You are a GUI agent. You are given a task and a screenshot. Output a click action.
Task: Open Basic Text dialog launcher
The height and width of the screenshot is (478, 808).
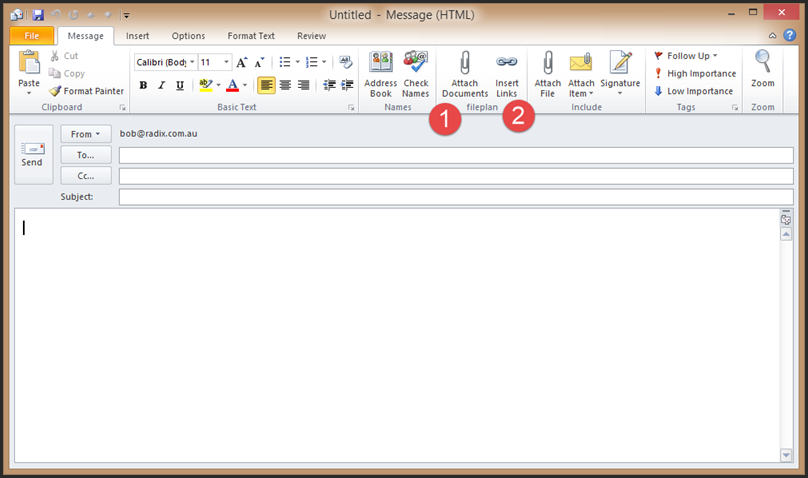pos(351,108)
